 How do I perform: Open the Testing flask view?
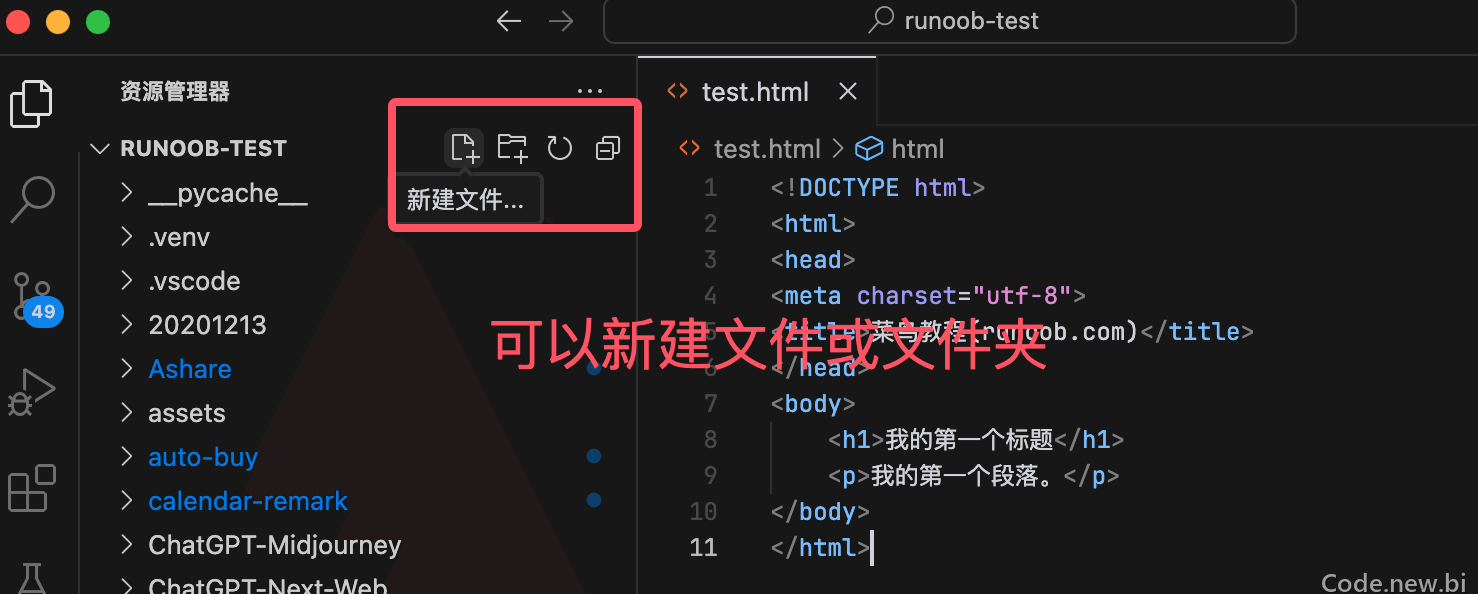point(31,578)
